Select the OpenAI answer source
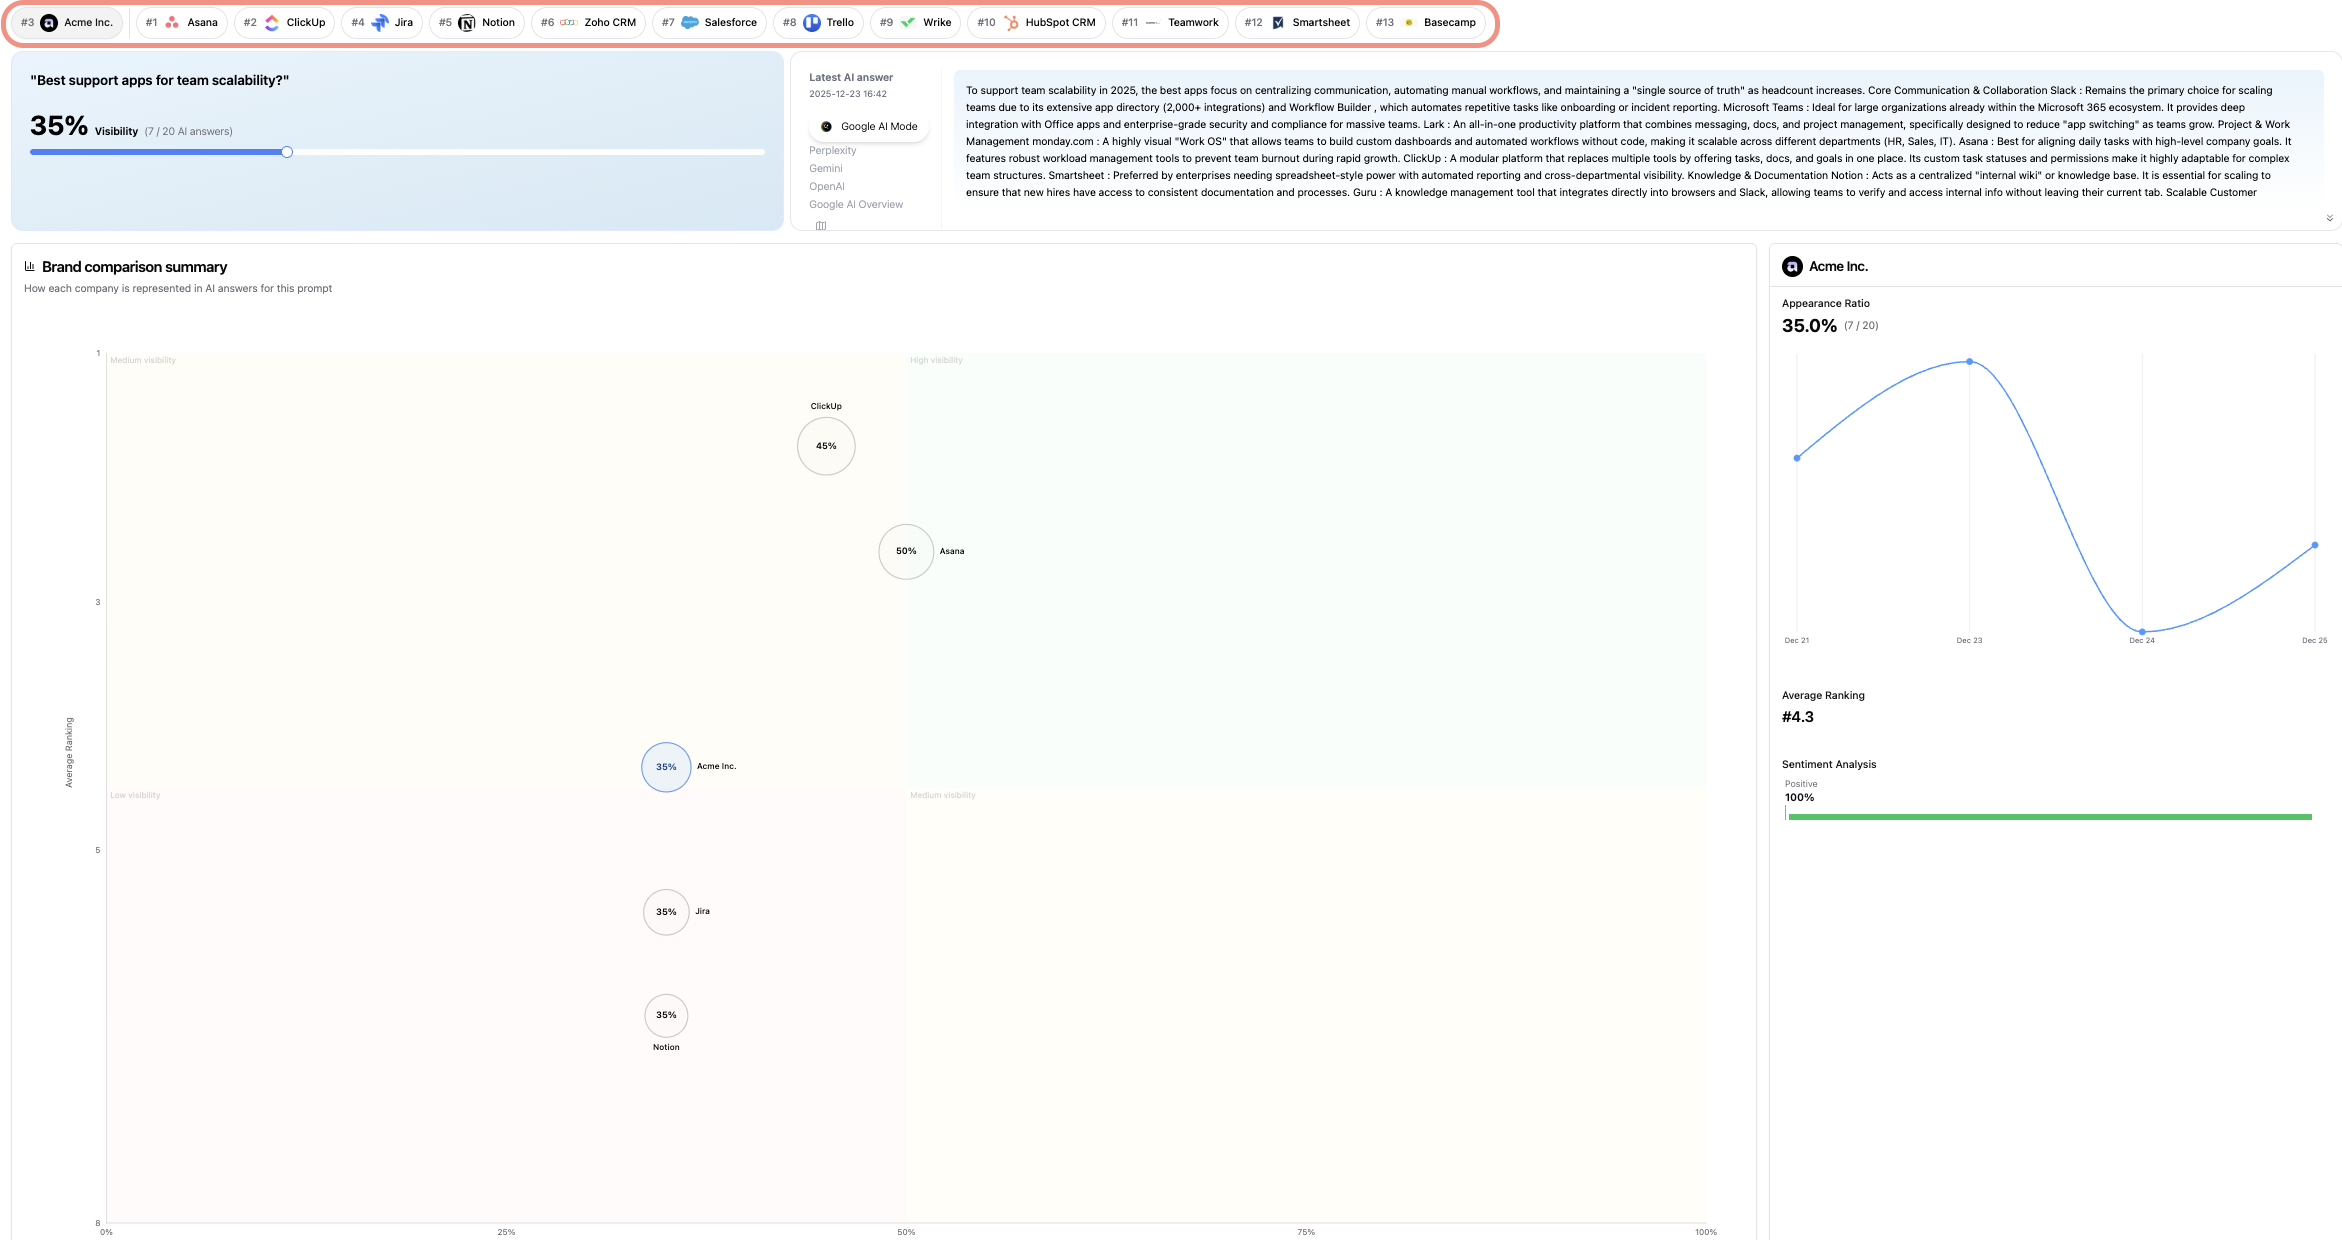 coord(826,186)
